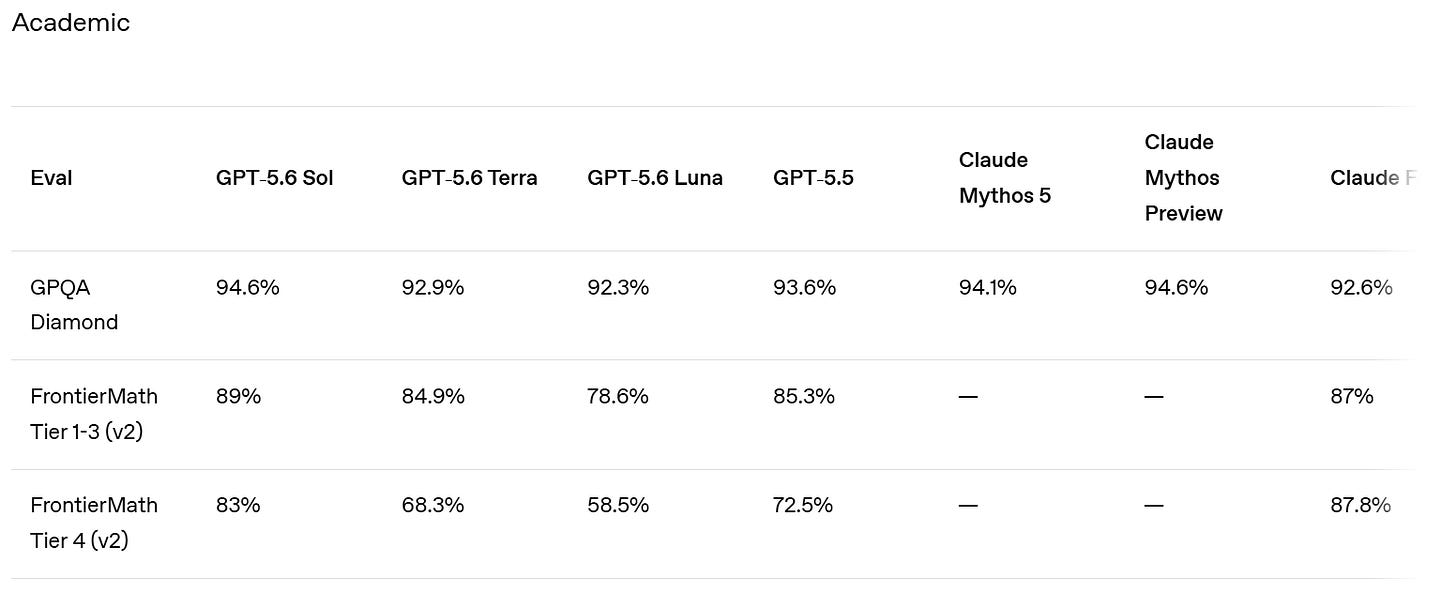Click the 92.9% GPQA Diamond cell
This screenshot has height=593, width=1456.
[433, 288]
